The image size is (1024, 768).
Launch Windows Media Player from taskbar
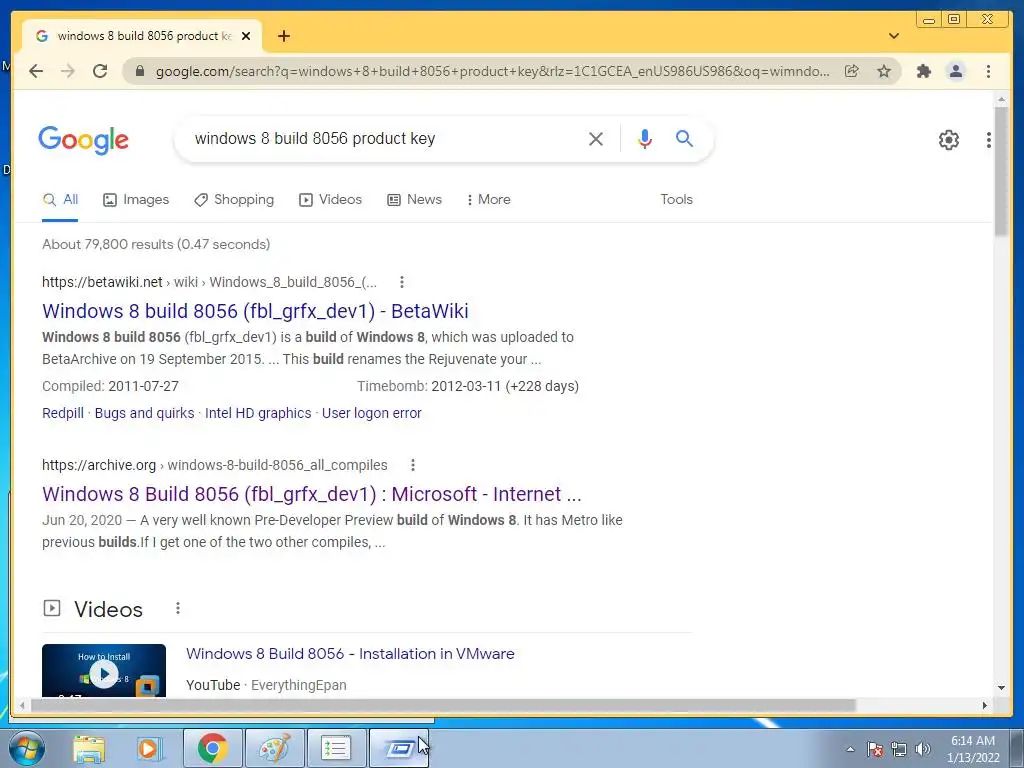(x=148, y=748)
